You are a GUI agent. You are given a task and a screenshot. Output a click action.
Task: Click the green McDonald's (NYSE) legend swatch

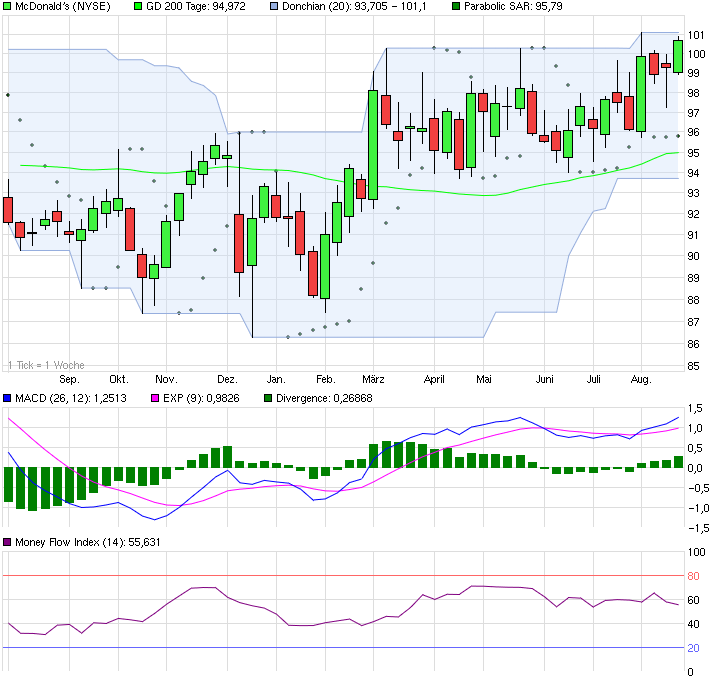[8, 7]
